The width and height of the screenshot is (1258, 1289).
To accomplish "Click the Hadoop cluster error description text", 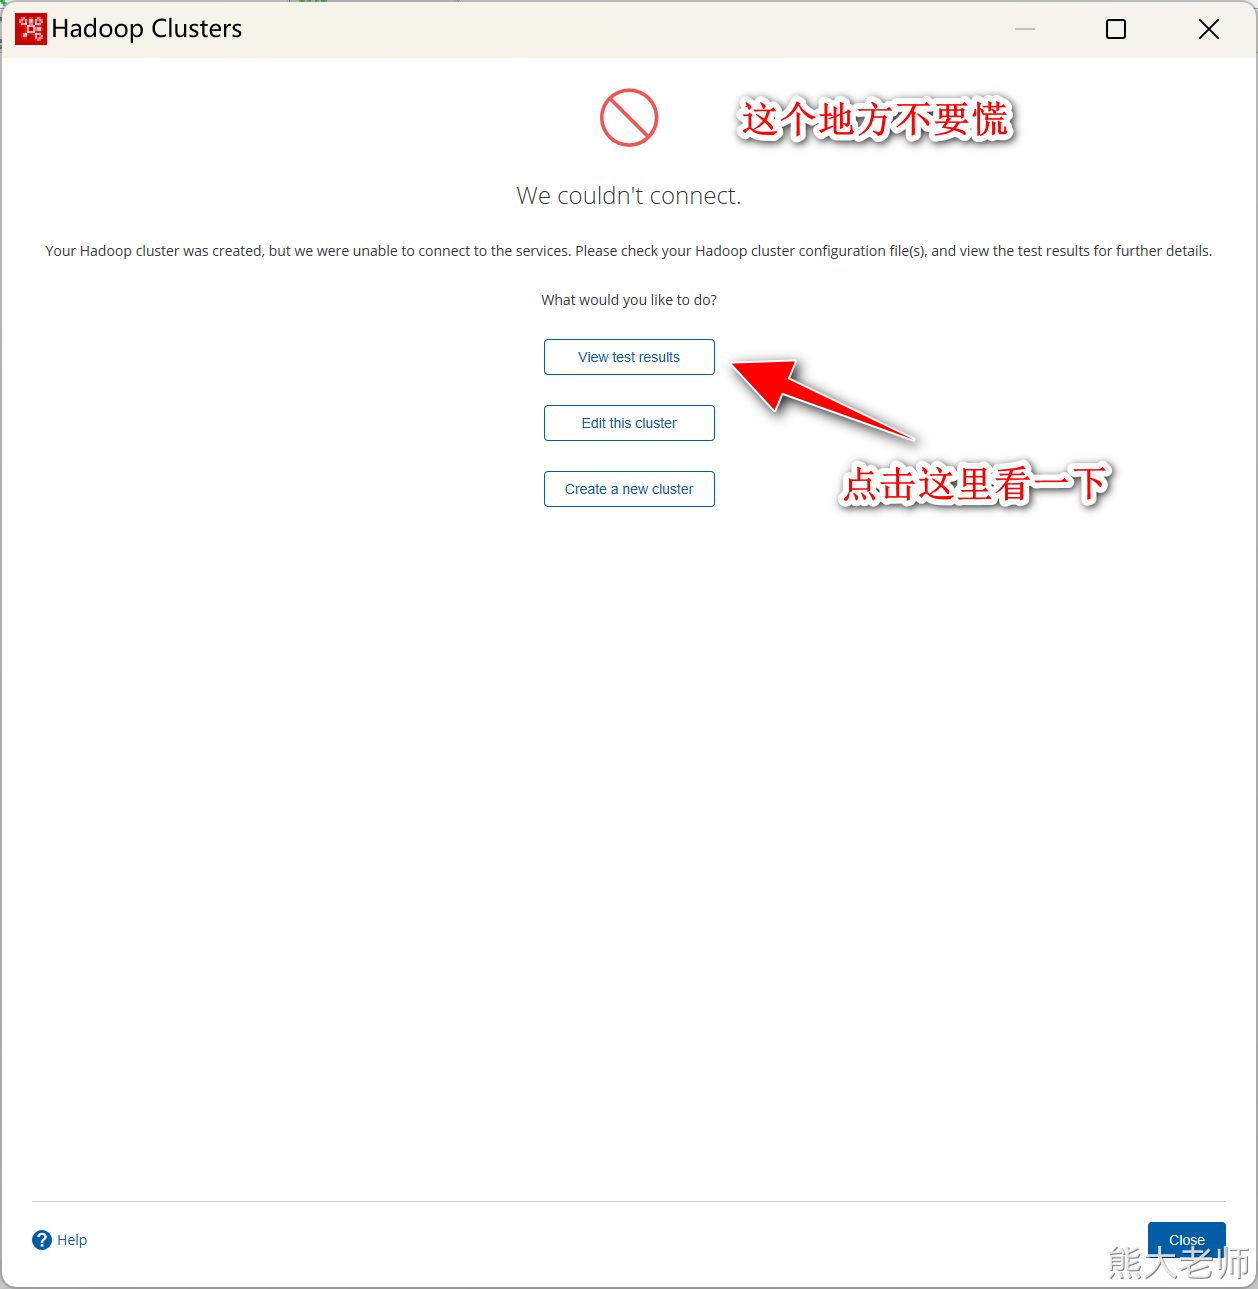I will [x=629, y=251].
